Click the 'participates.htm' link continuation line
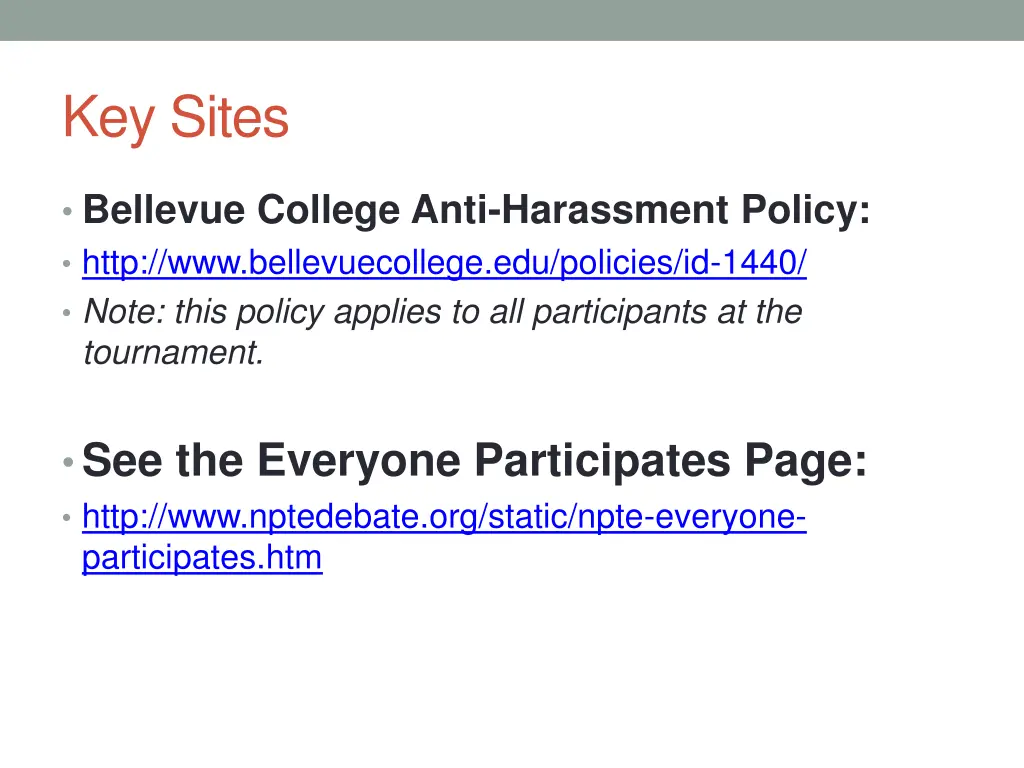Image resolution: width=1024 pixels, height=768 pixels. pyautogui.click(x=202, y=558)
